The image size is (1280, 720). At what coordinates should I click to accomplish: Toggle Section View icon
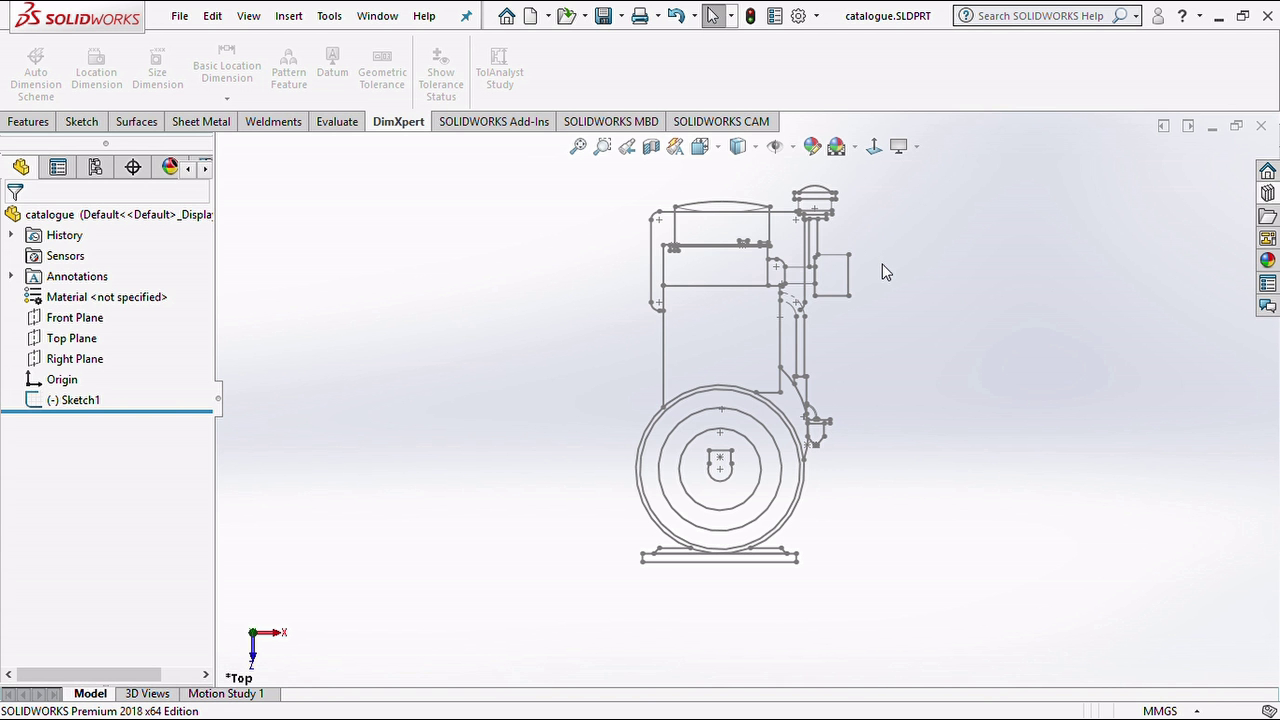pos(651,147)
